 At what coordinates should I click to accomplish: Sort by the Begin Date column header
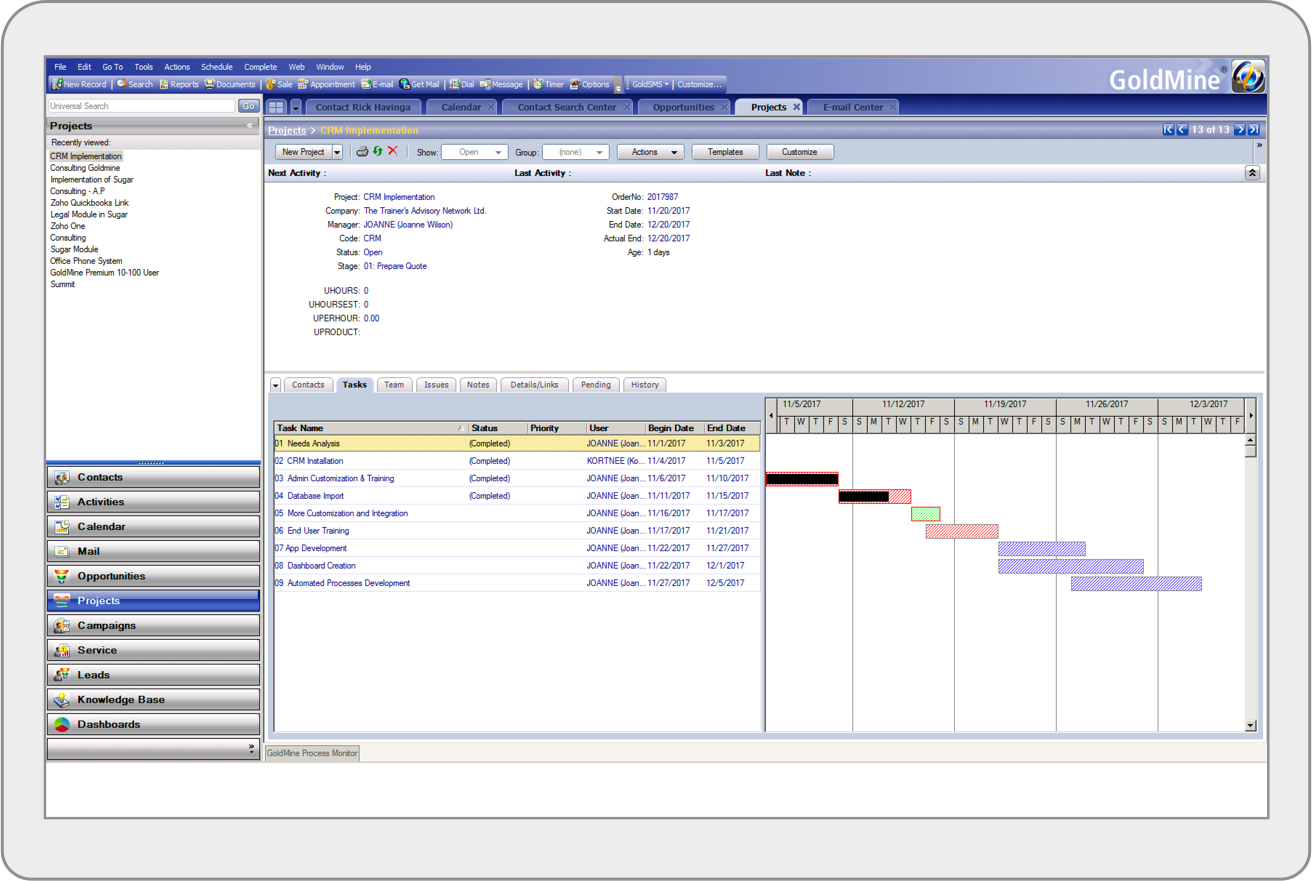[674, 428]
